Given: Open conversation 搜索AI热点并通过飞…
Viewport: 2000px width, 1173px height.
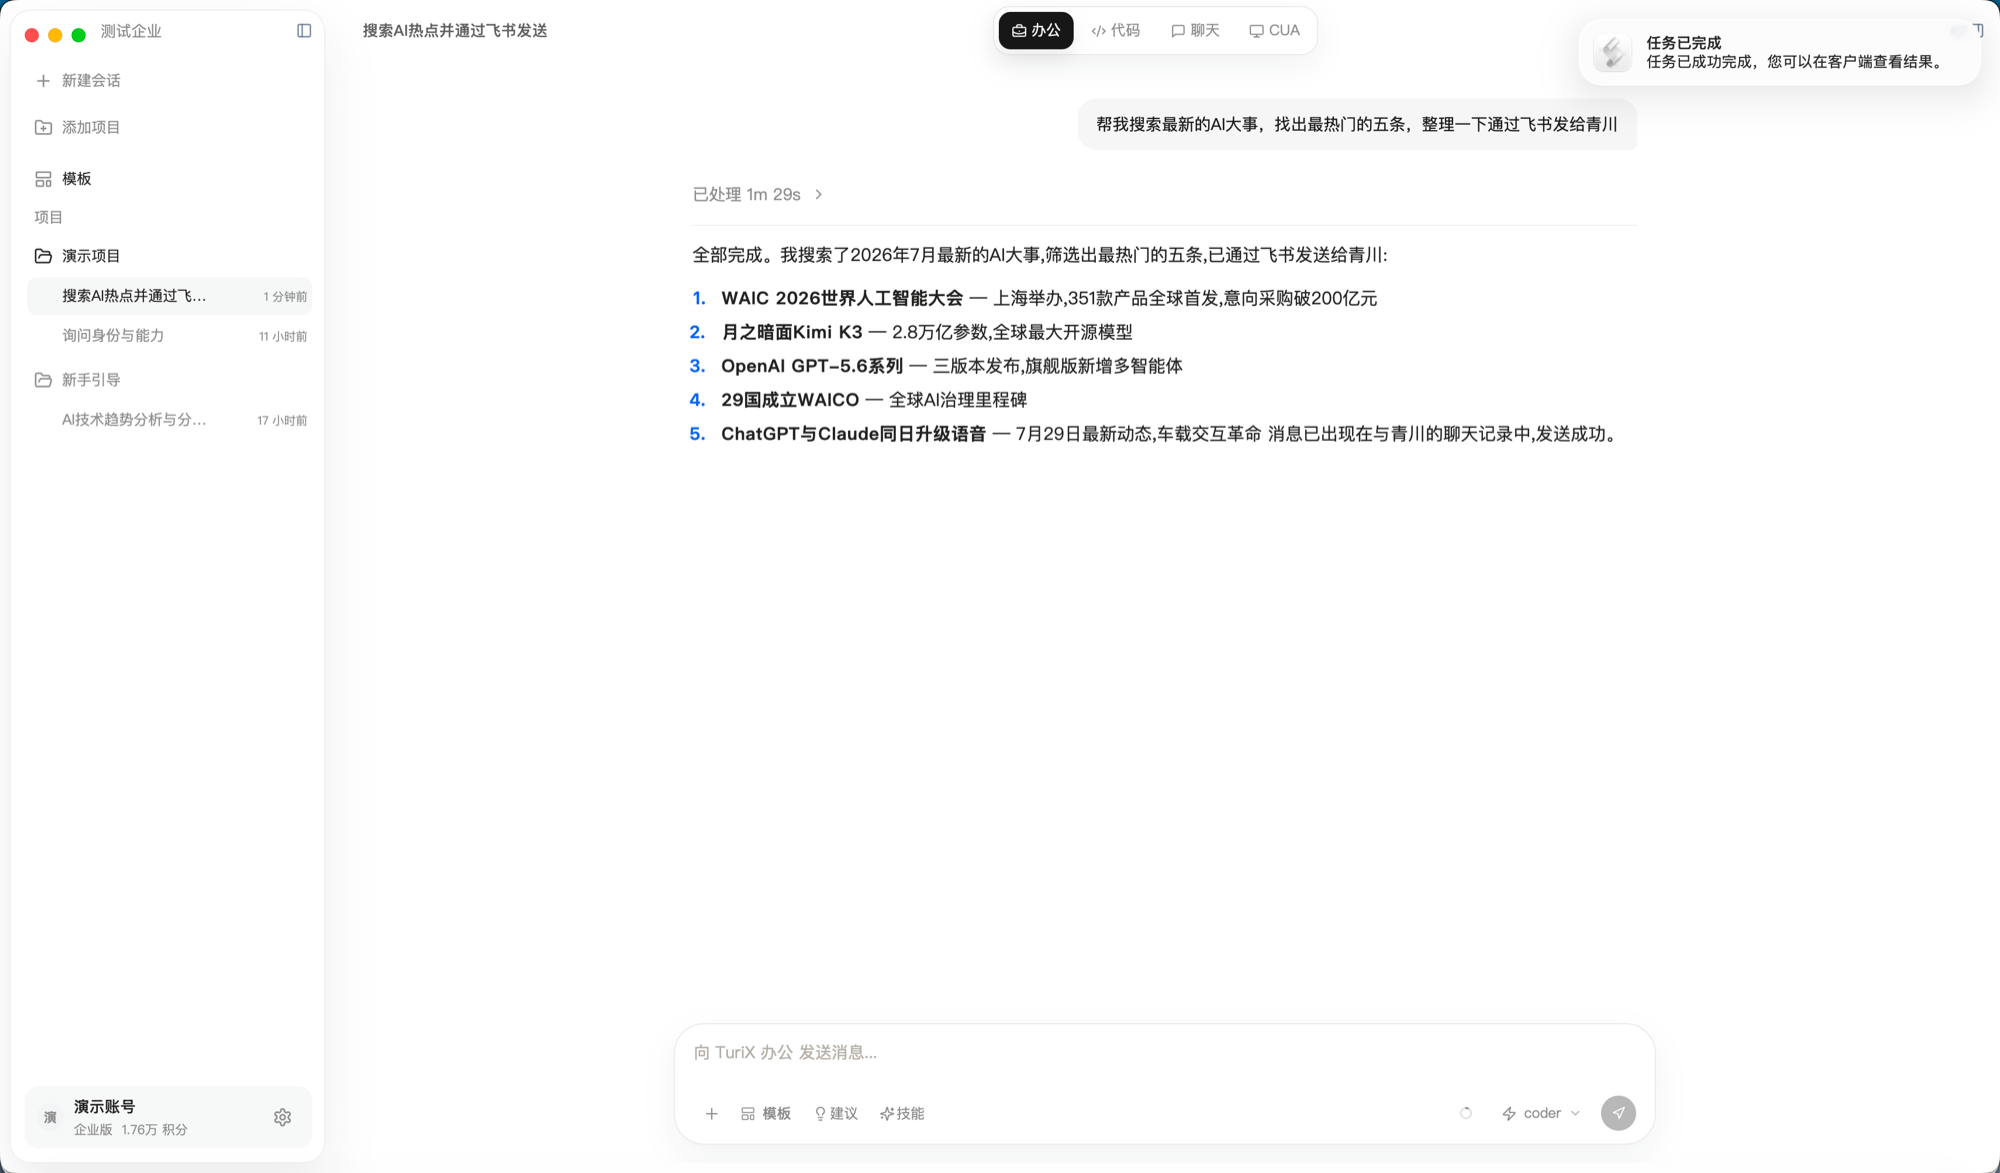Looking at the screenshot, I should coord(169,296).
